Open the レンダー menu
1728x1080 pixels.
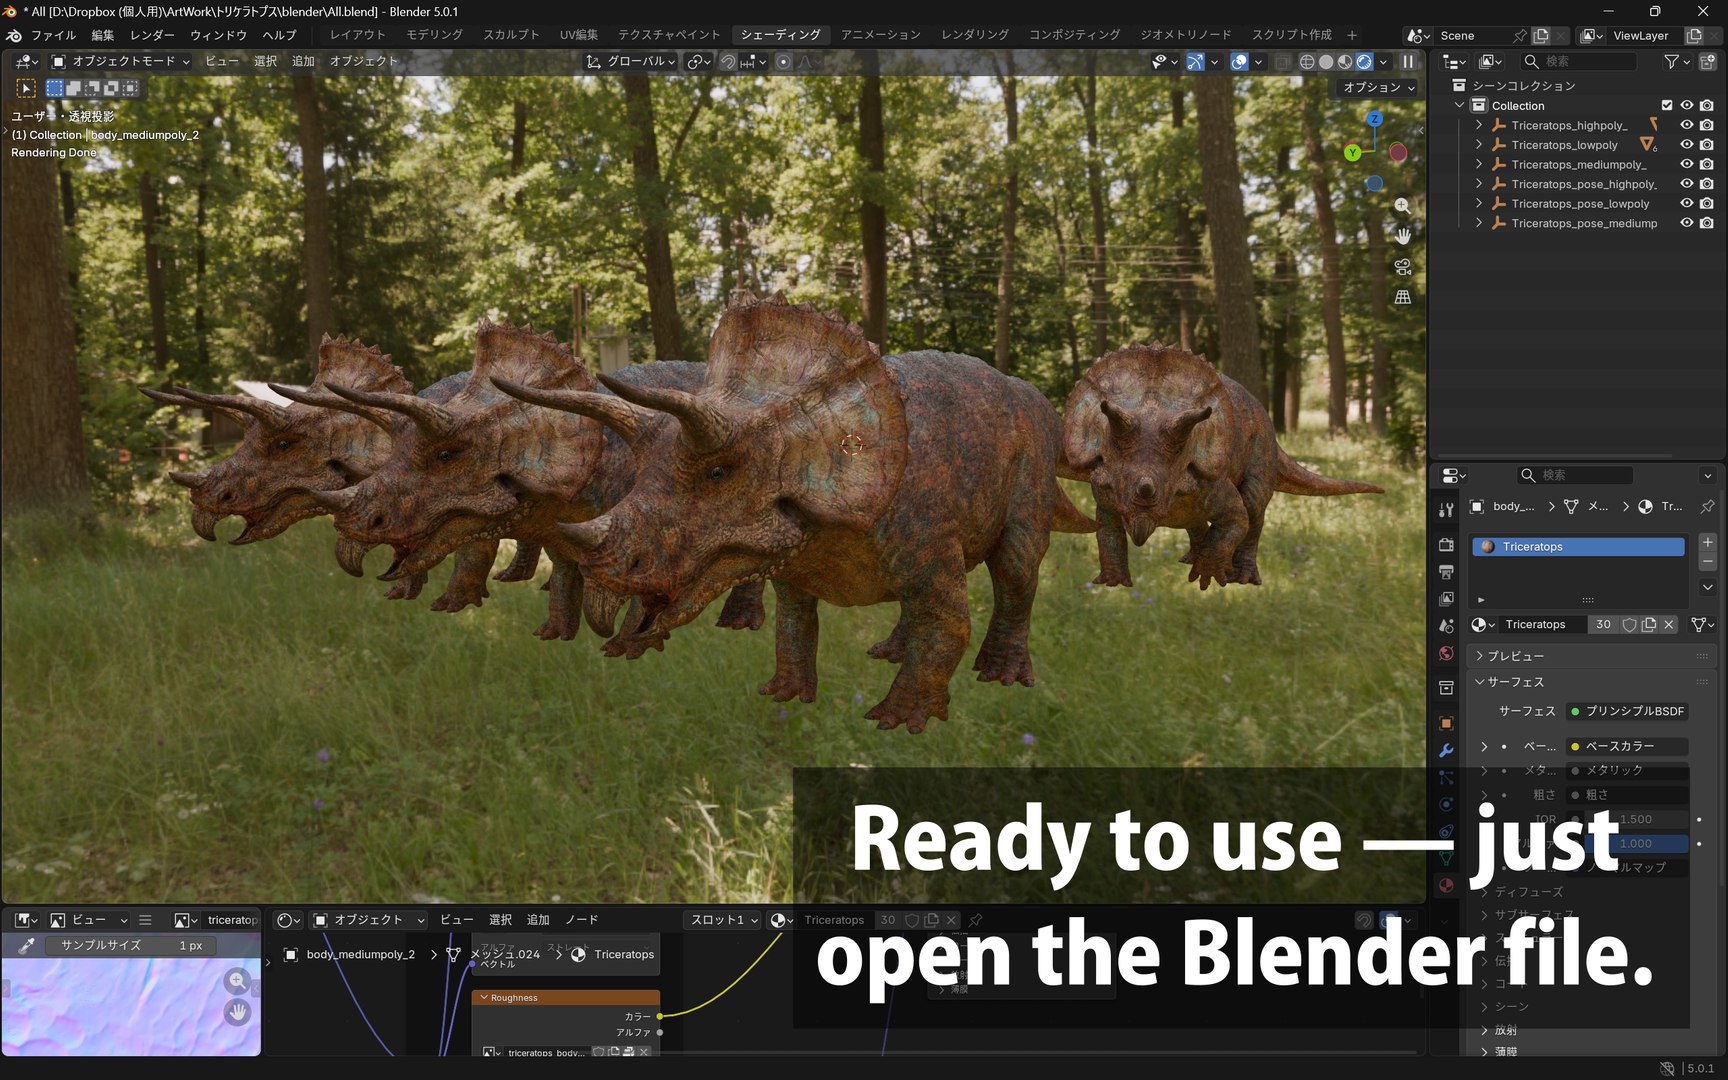(x=152, y=35)
